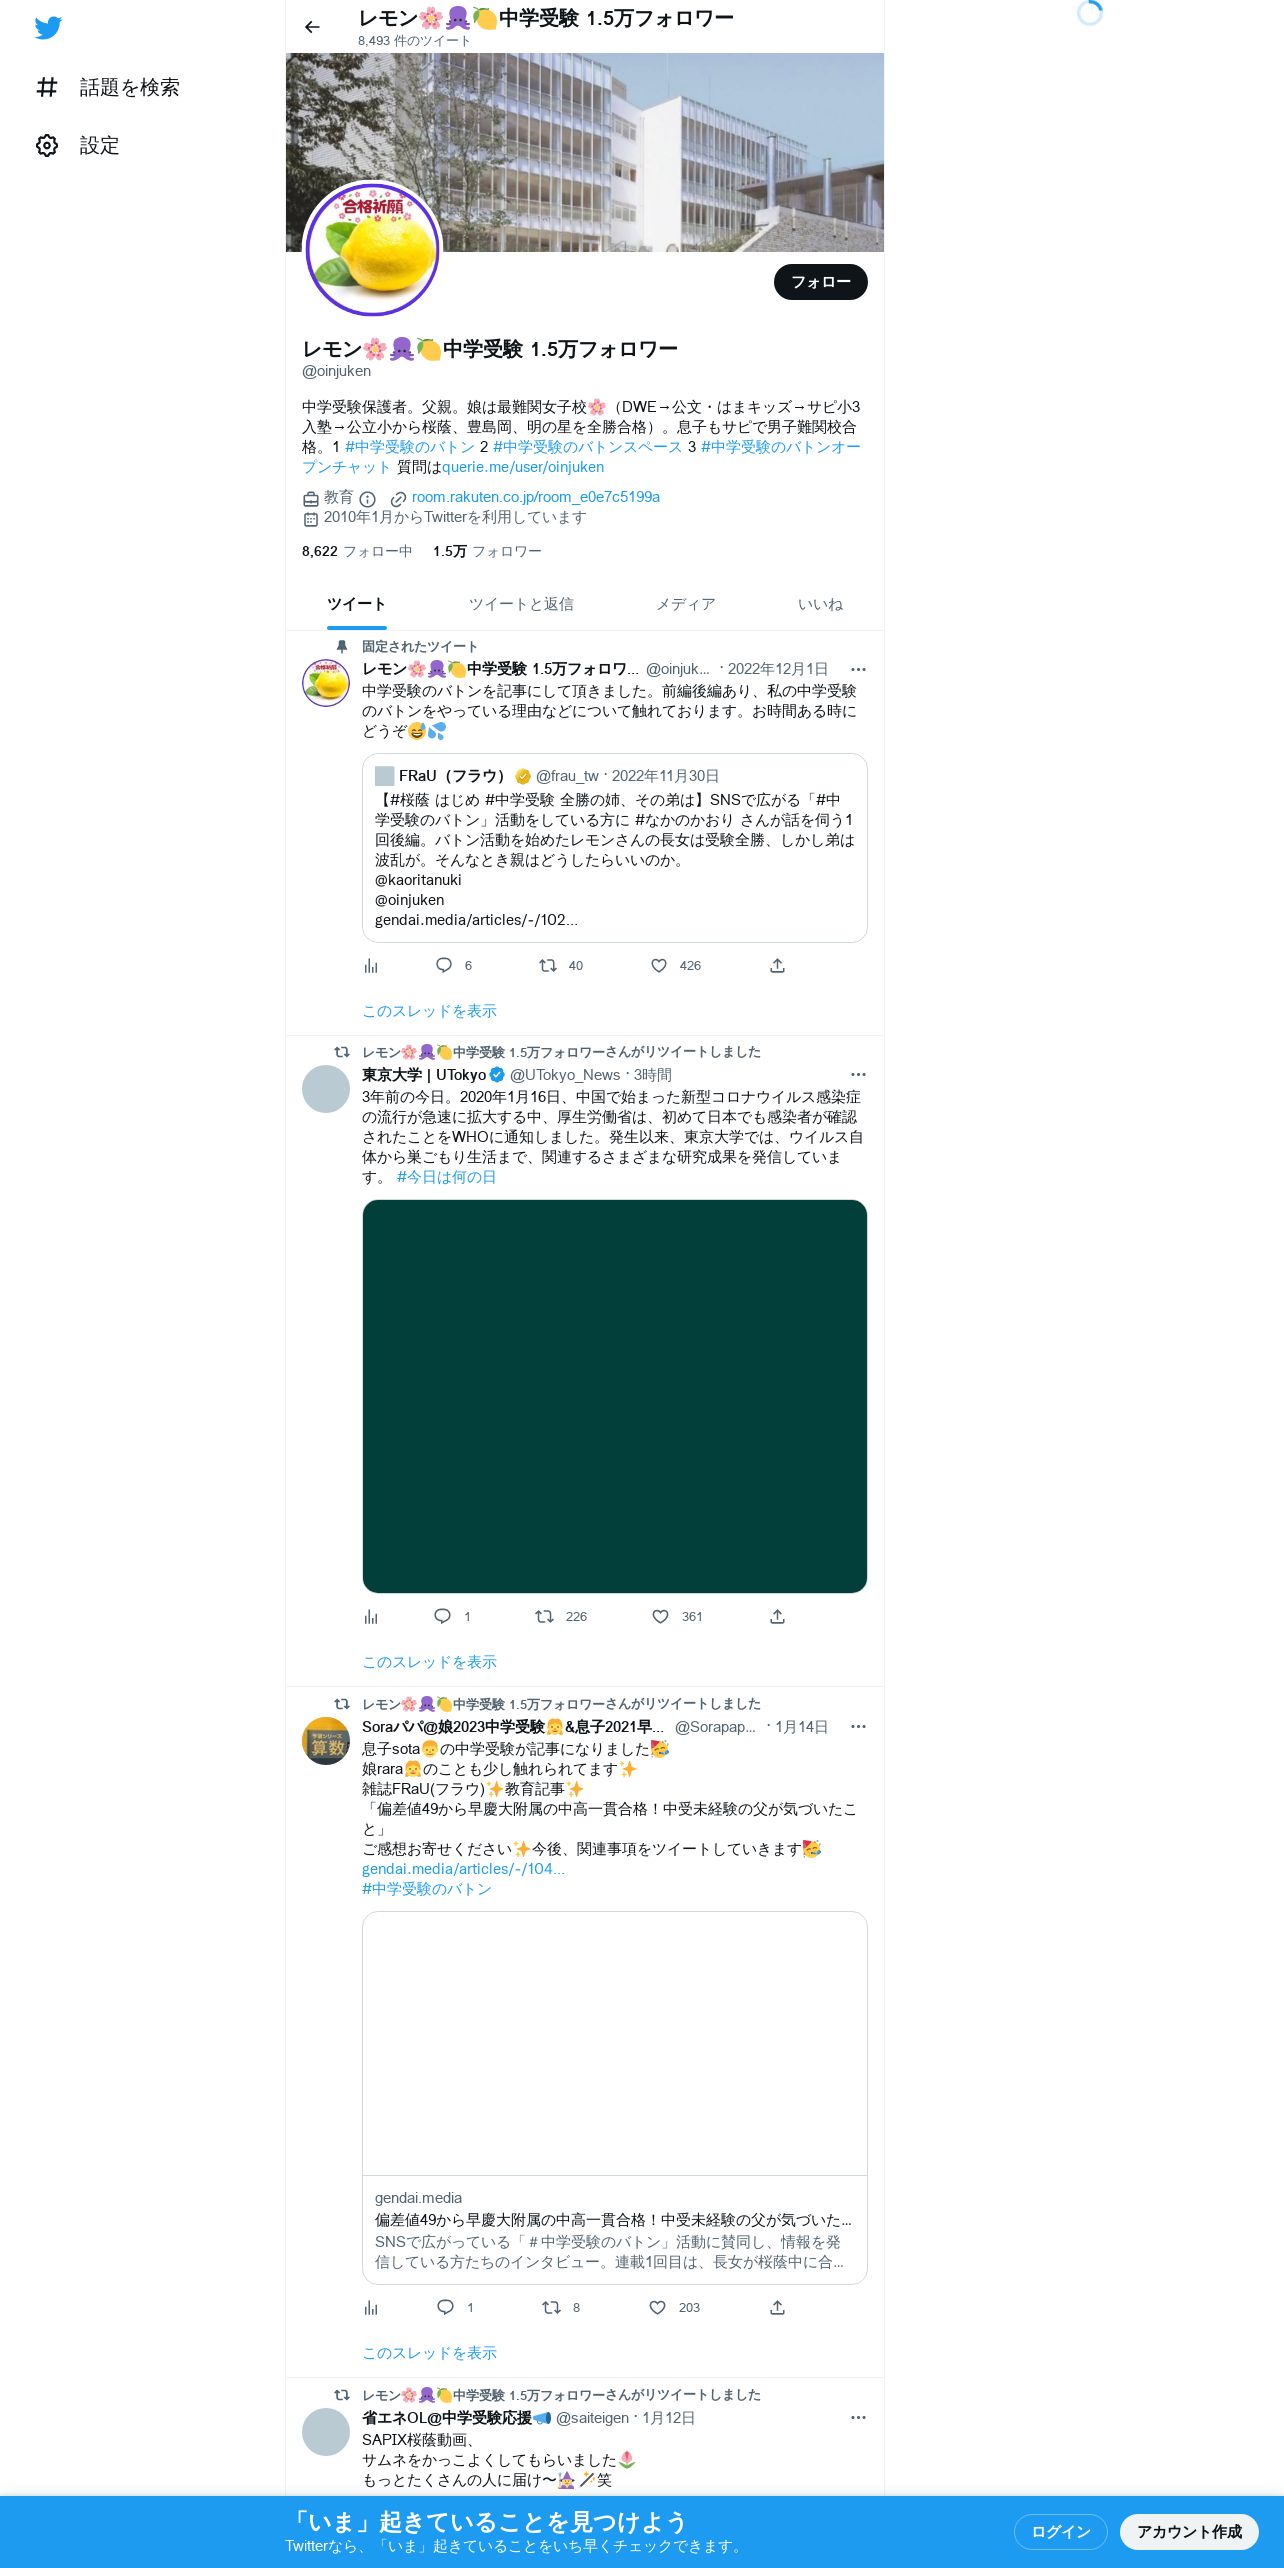Open the settings gear in the sidebar
The width and height of the screenshot is (1284, 2568).
pyautogui.click(x=47, y=146)
